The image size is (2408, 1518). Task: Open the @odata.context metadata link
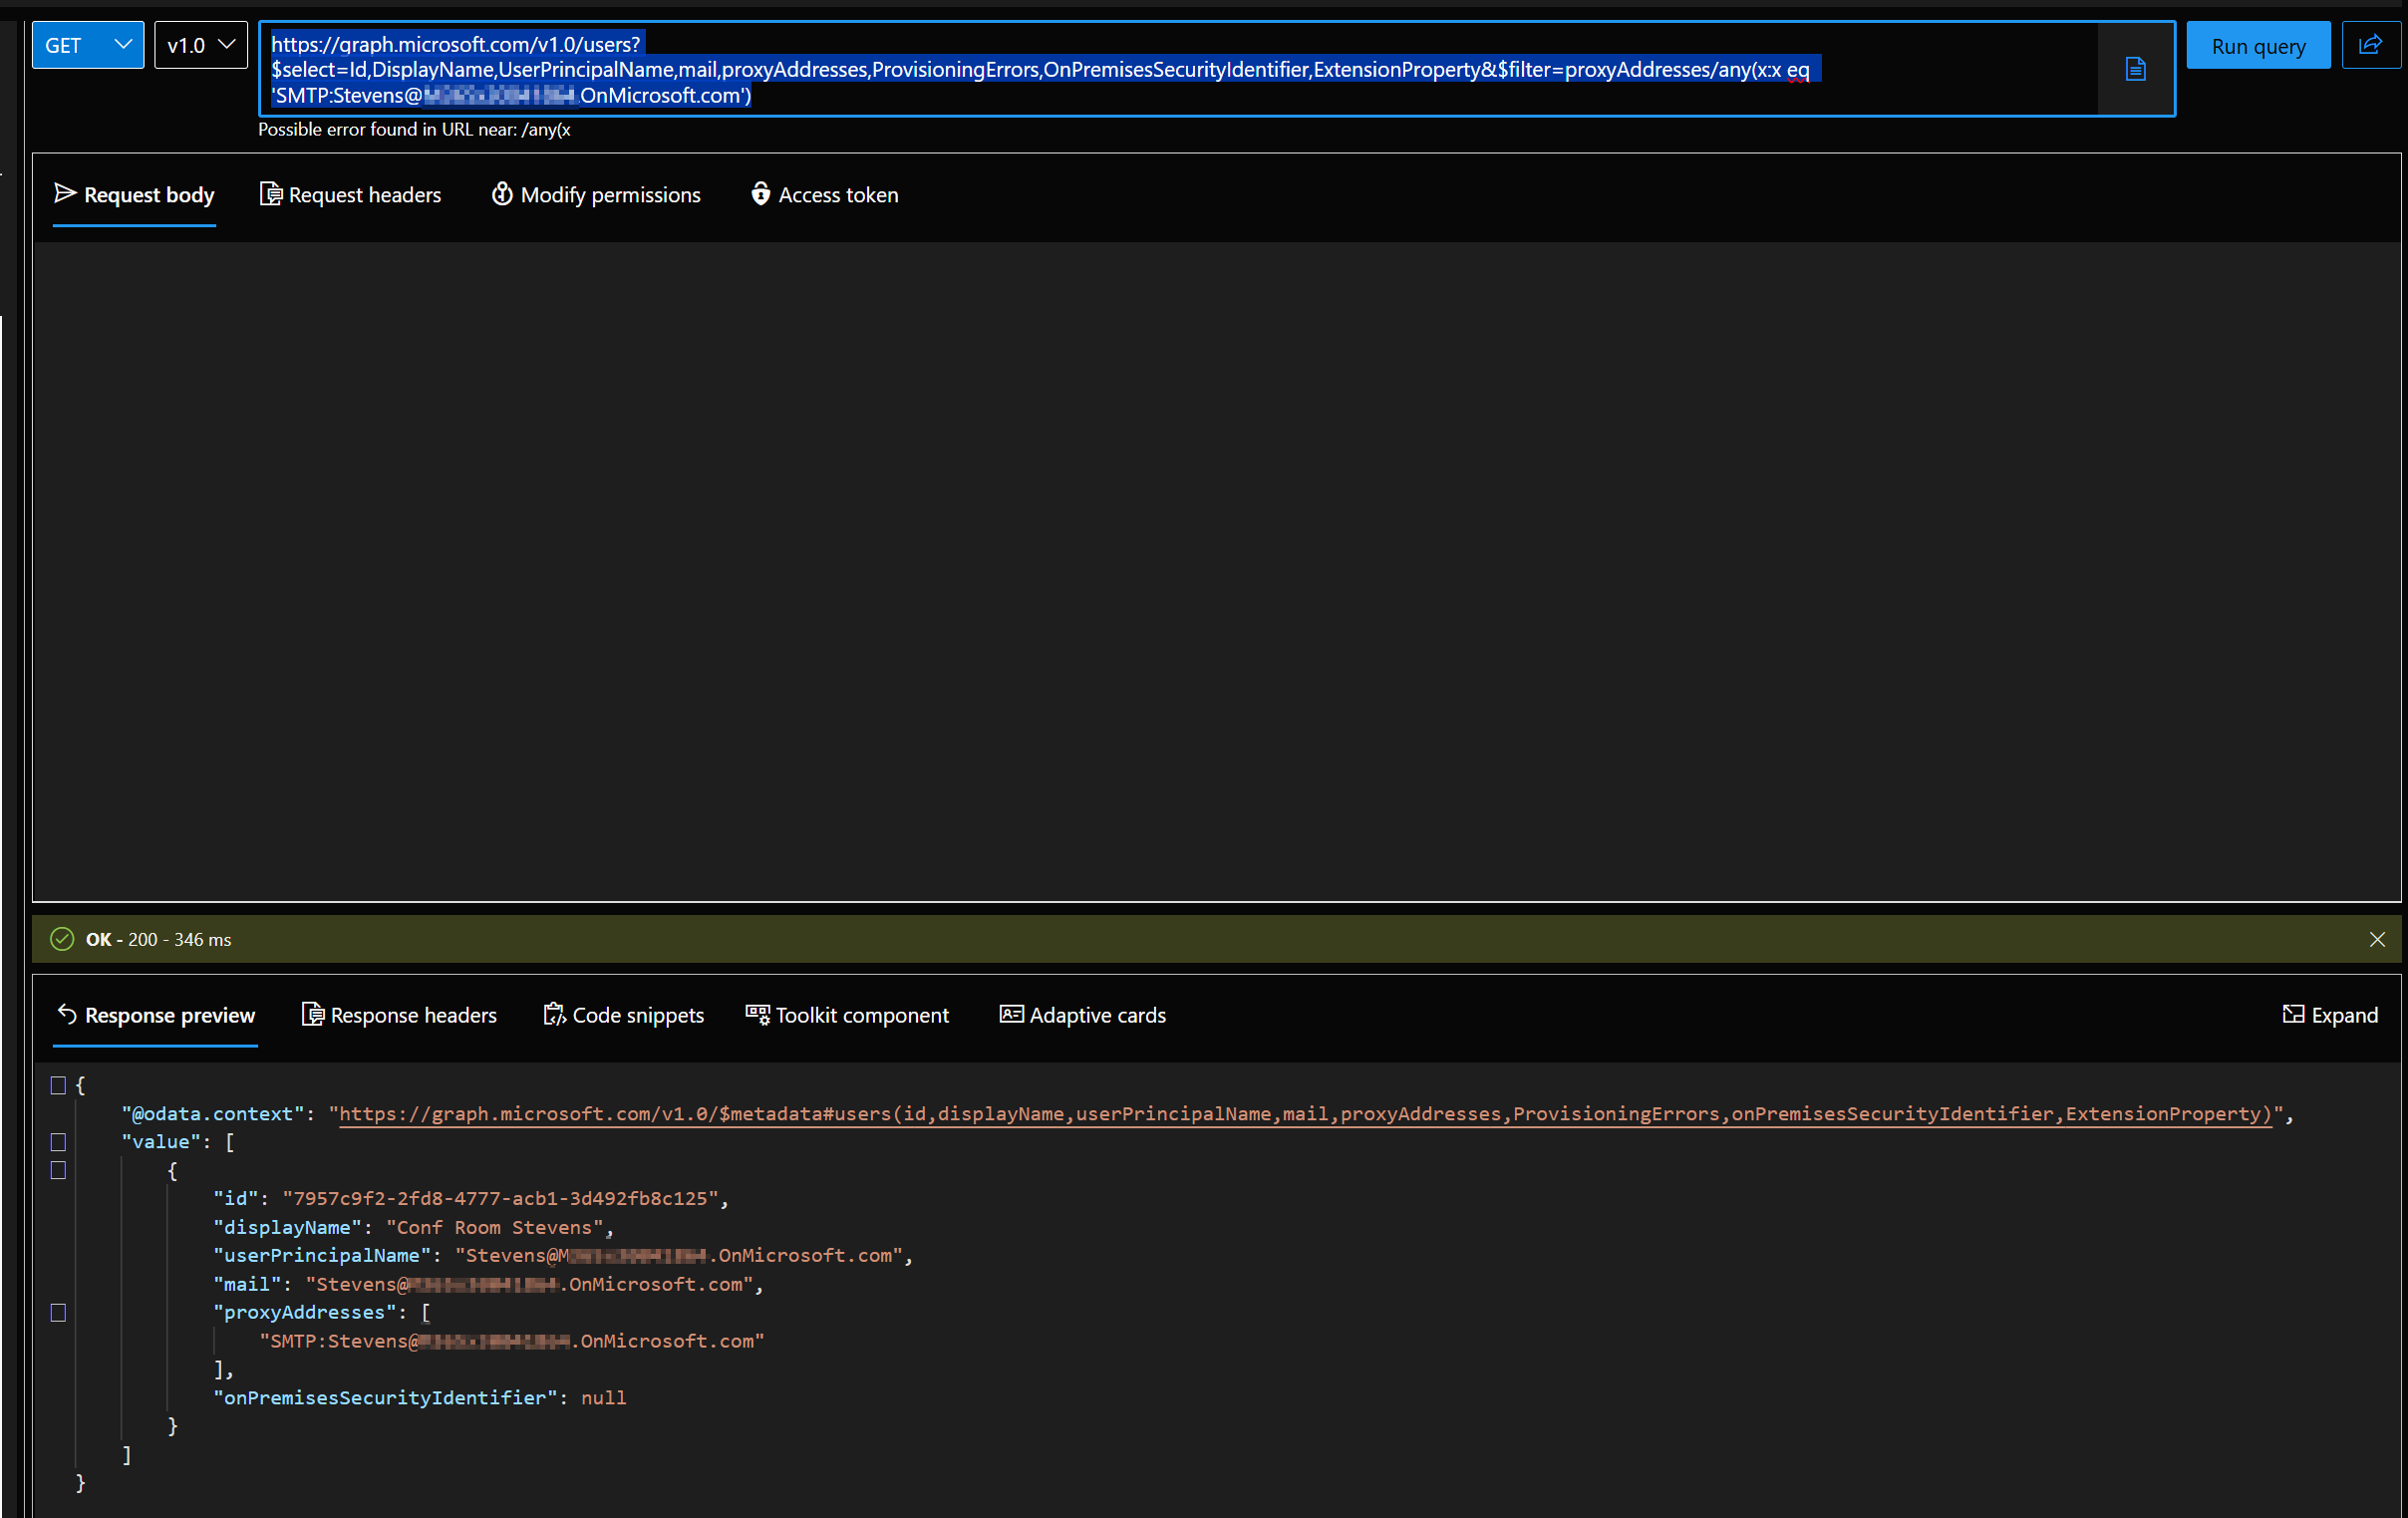[x=1305, y=1115]
